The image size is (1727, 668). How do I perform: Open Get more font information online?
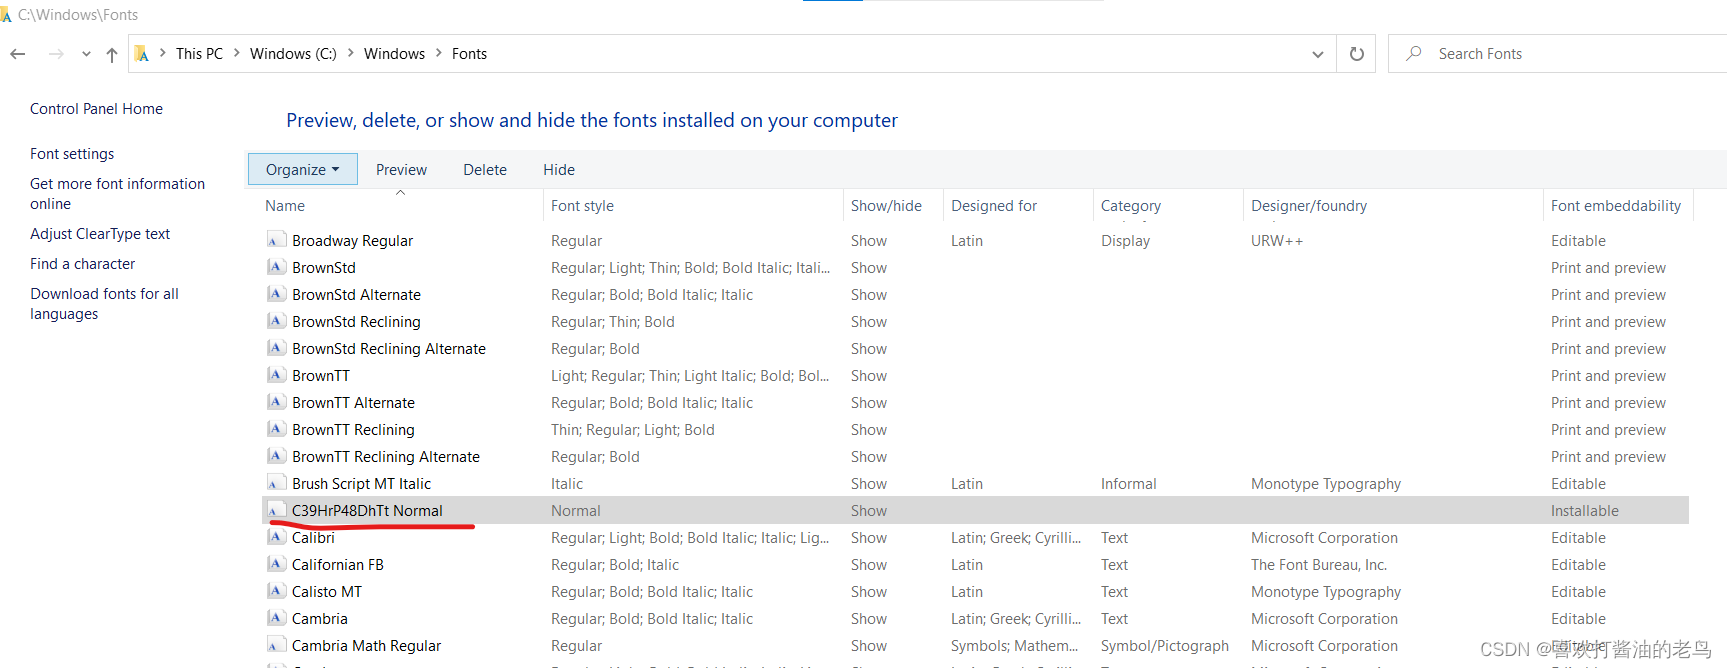pyautogui.click(x=117, y=194)
